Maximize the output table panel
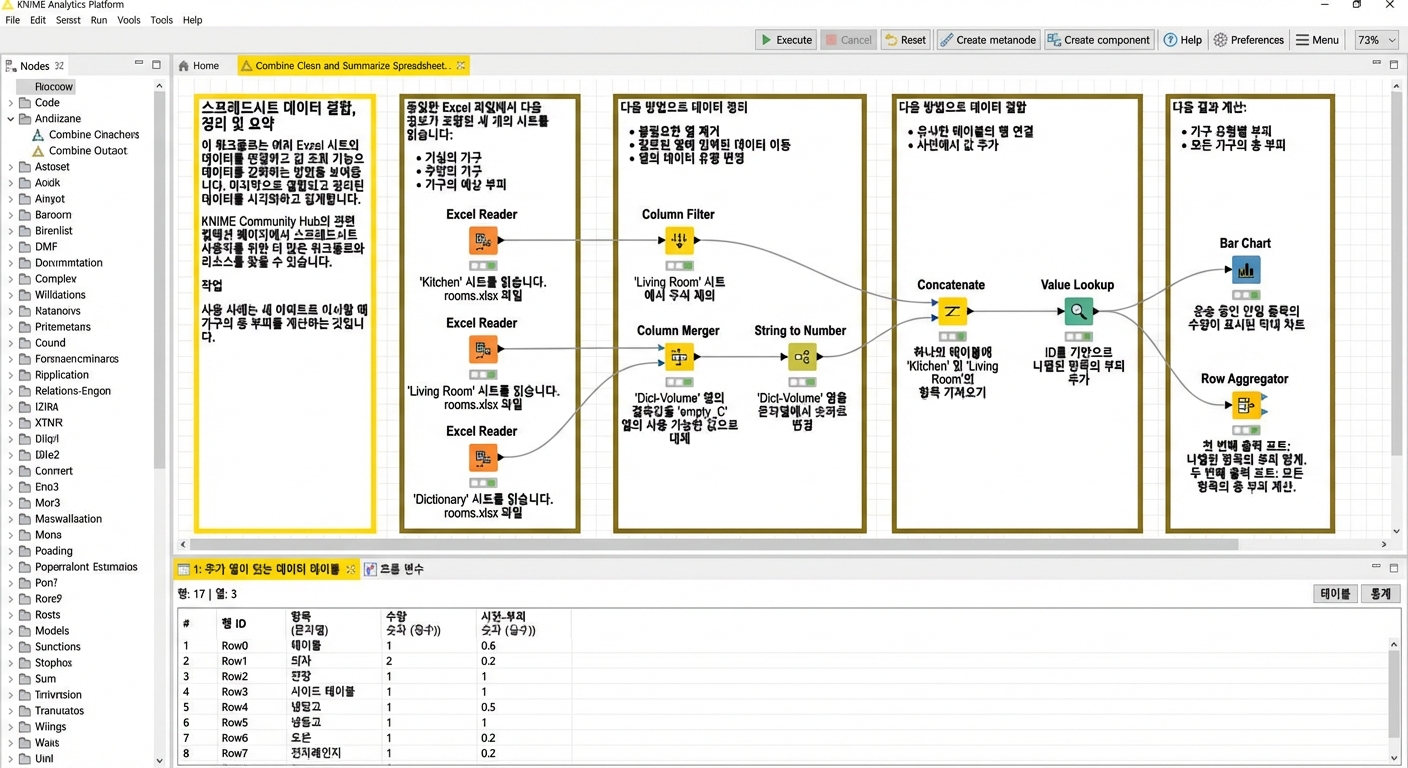1408x768 pixels. point(1394,567)
